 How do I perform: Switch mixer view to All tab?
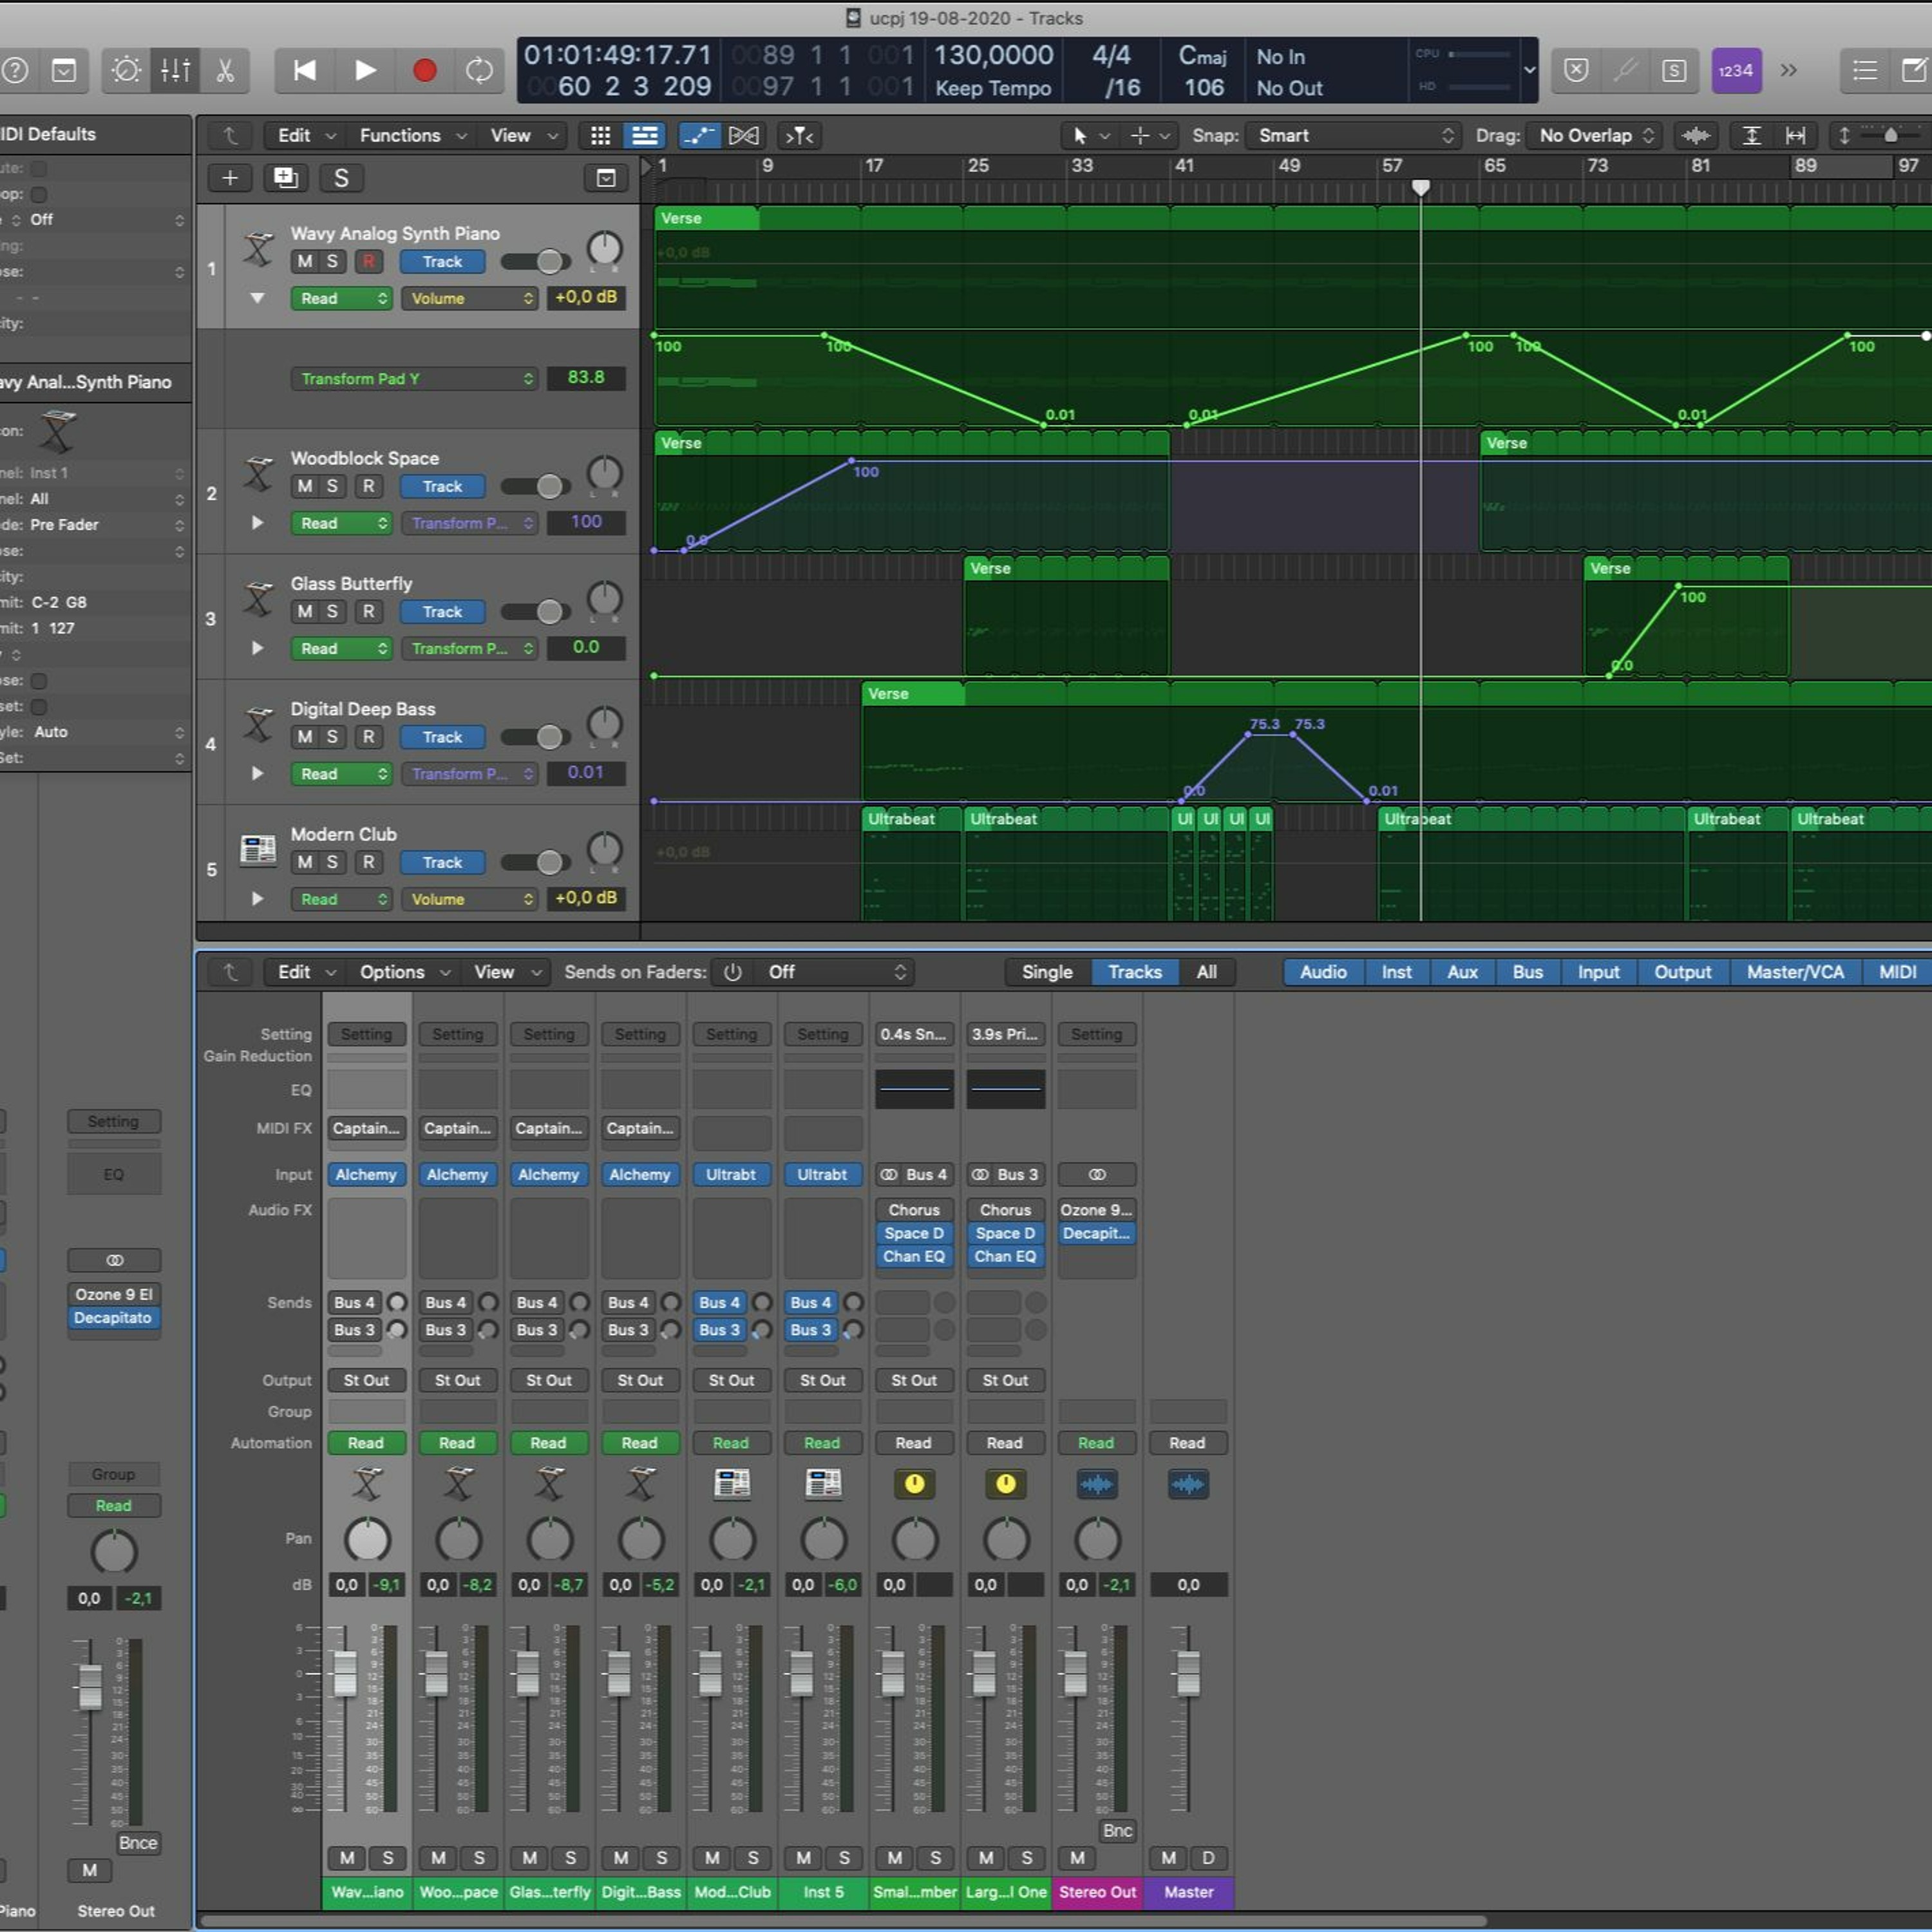coord(1206,972)
